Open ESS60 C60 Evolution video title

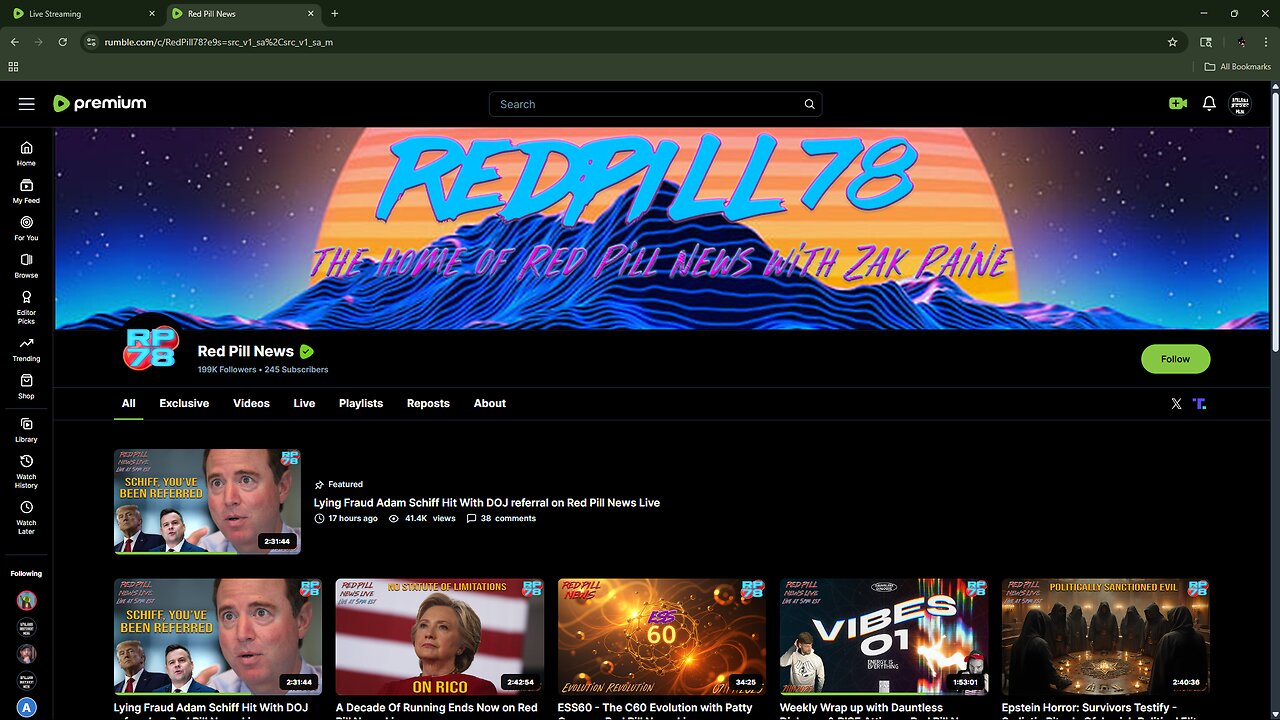[x=655, y=708]
